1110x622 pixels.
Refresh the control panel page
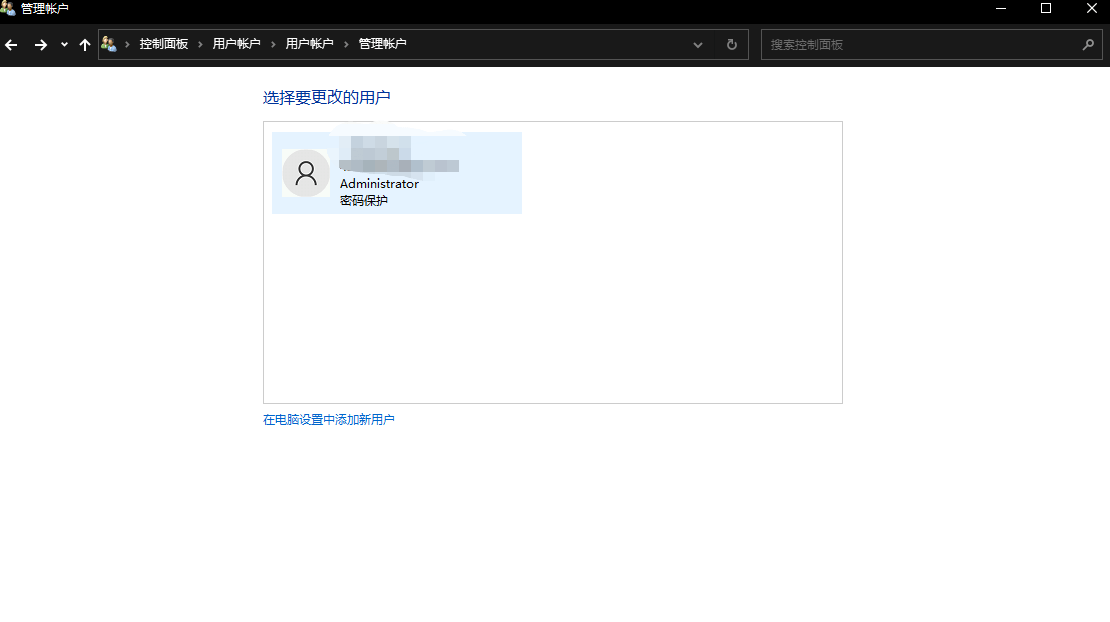tap(732, 45)
